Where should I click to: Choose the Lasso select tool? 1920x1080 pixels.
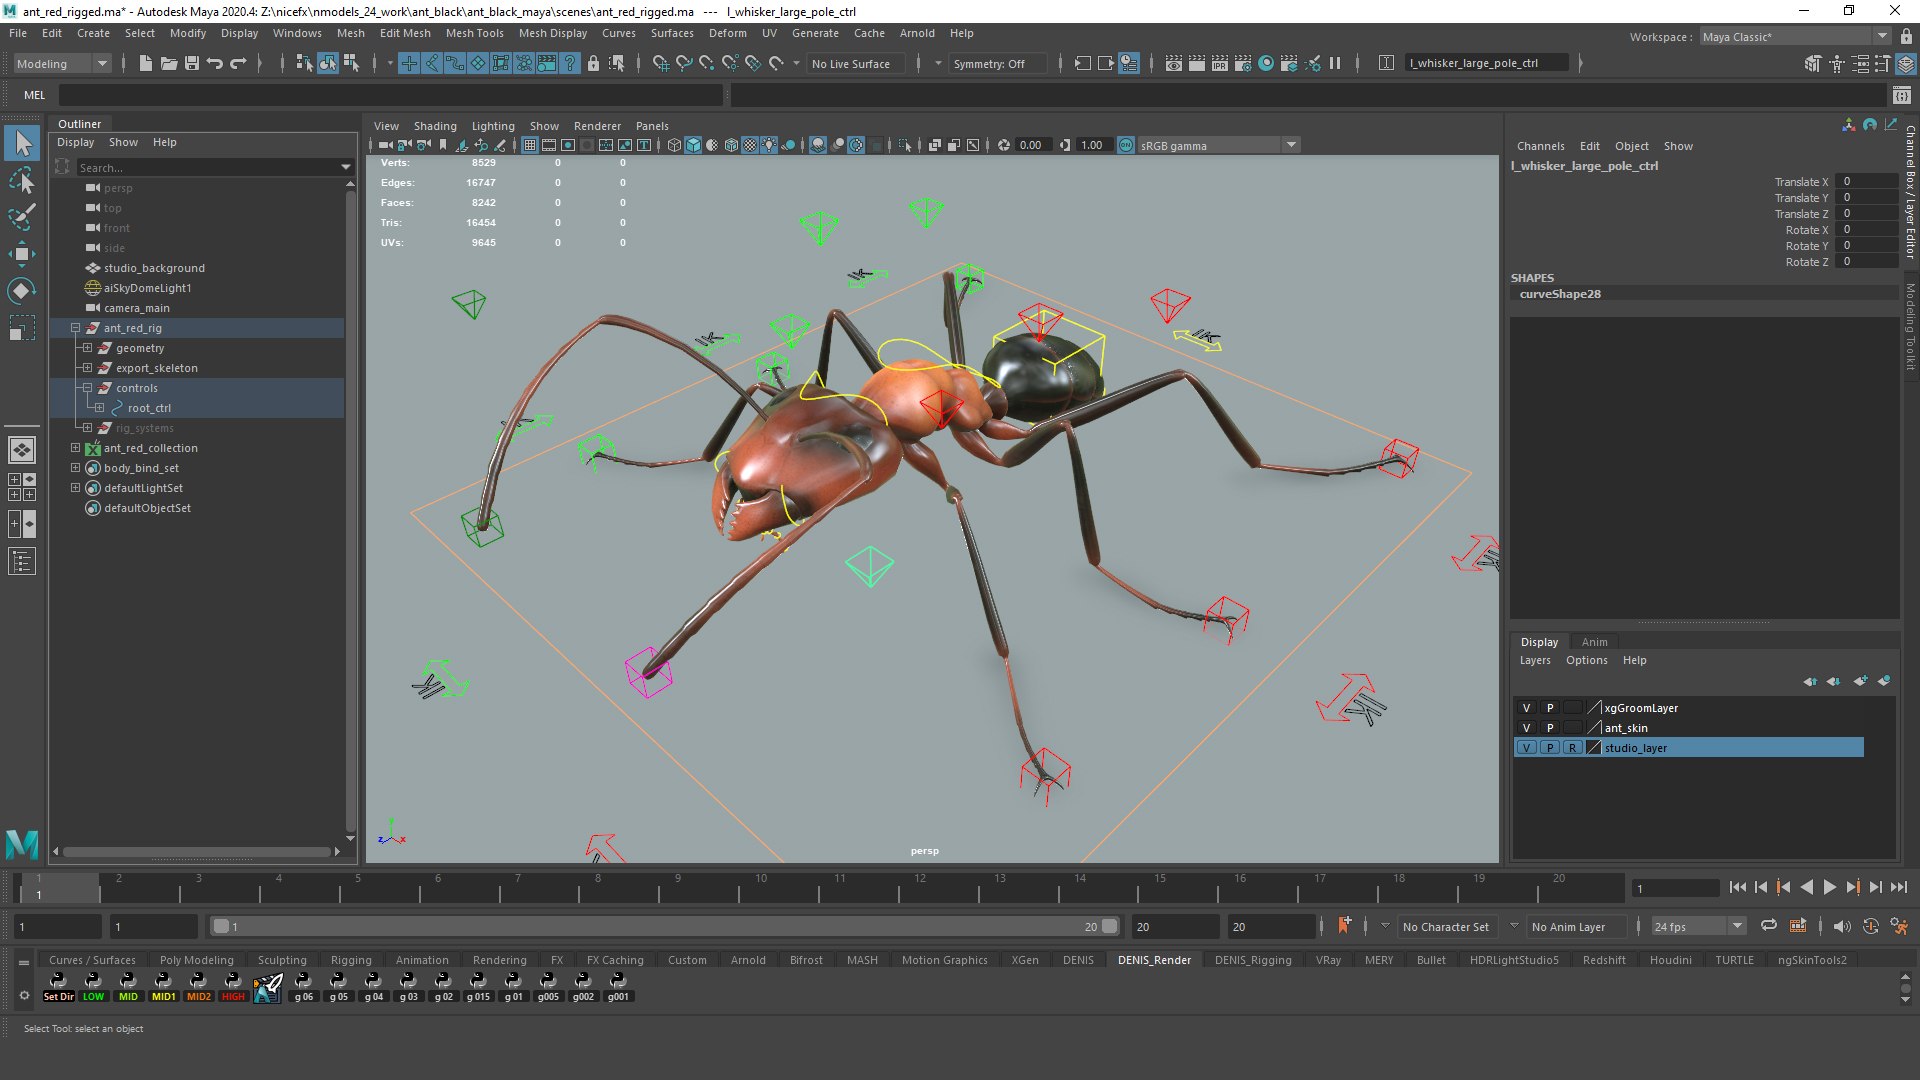[21, 180]
